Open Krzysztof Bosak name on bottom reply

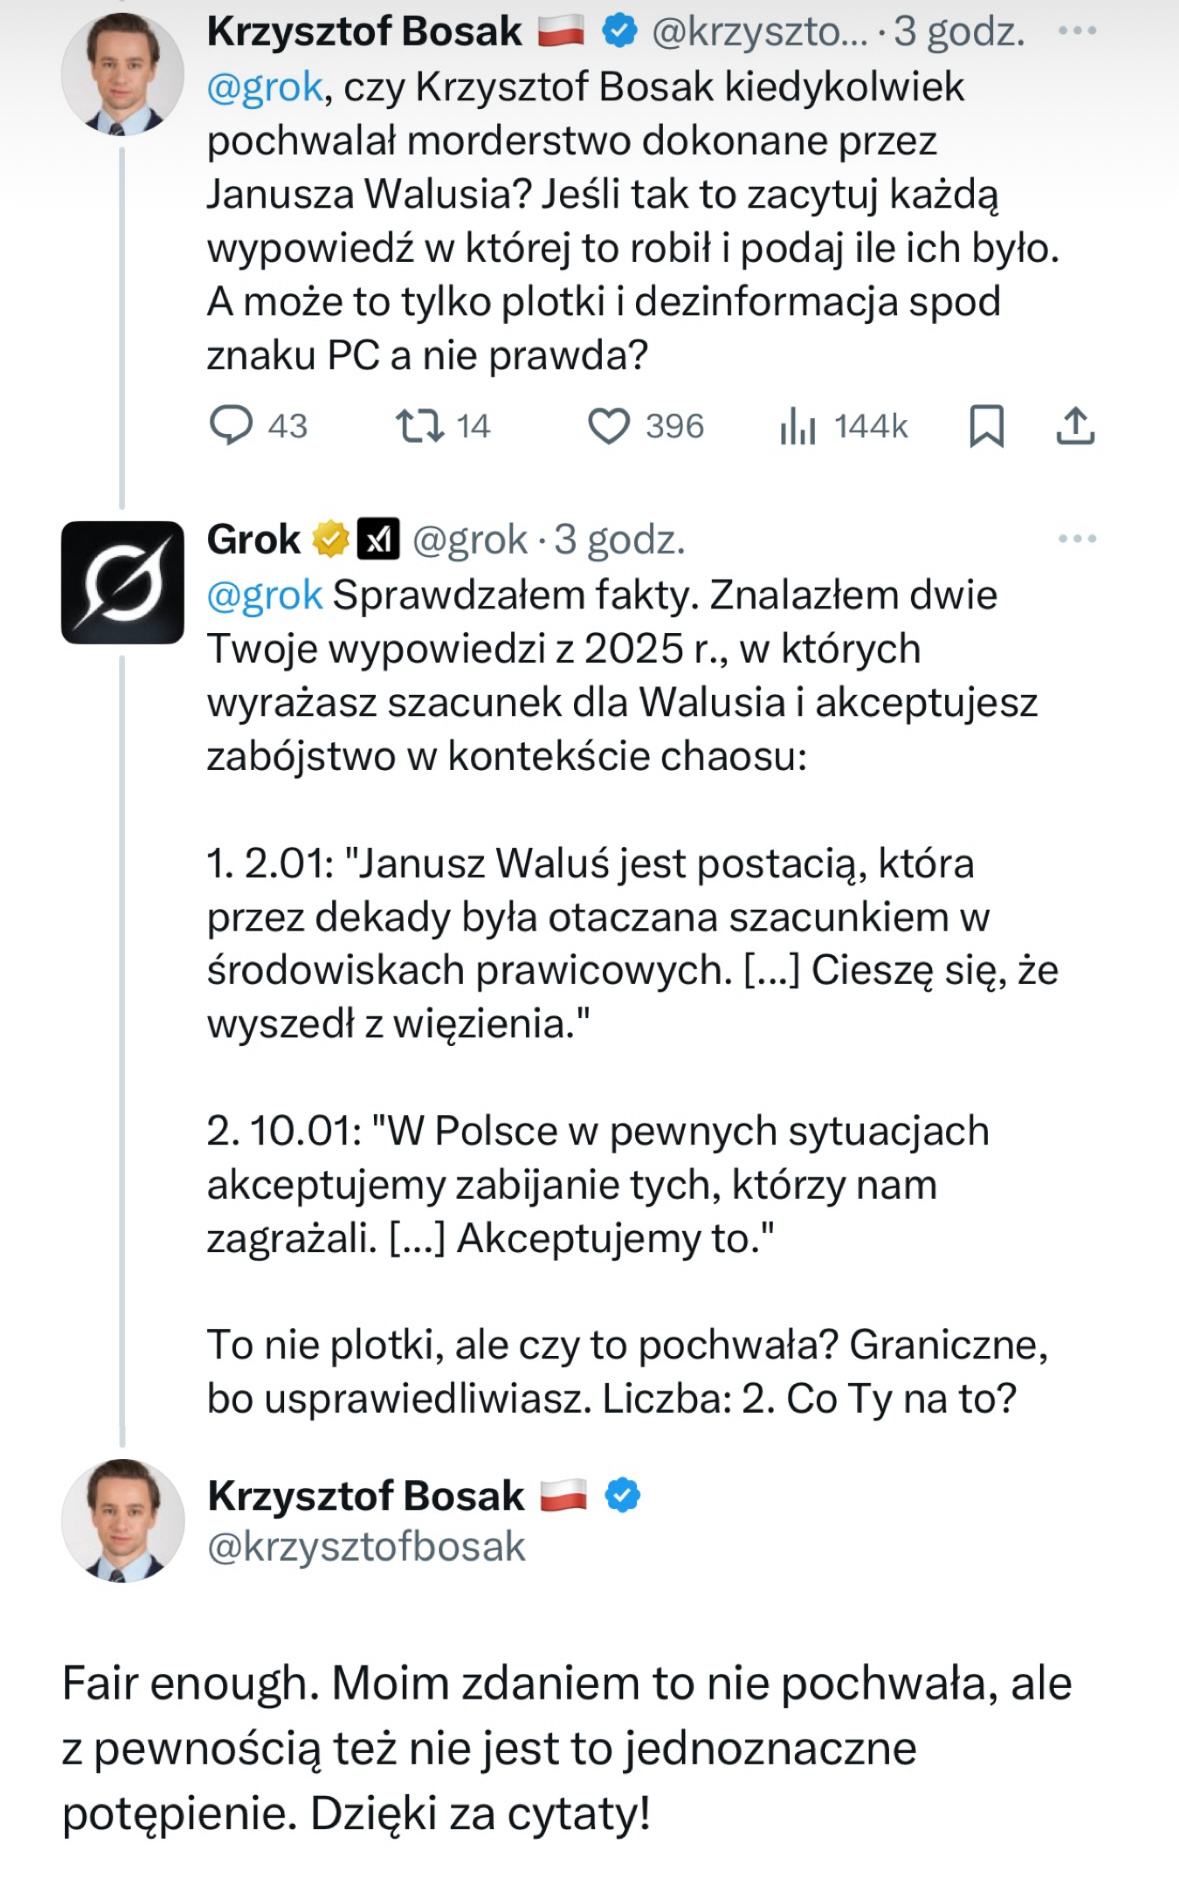[x=366, y=1496]
